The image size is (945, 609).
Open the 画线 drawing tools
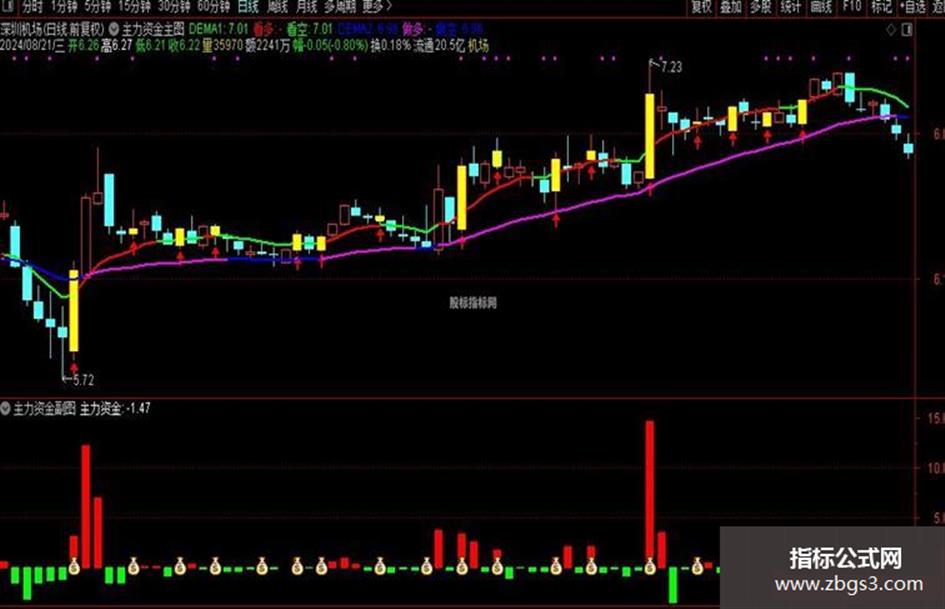[821, 7]
